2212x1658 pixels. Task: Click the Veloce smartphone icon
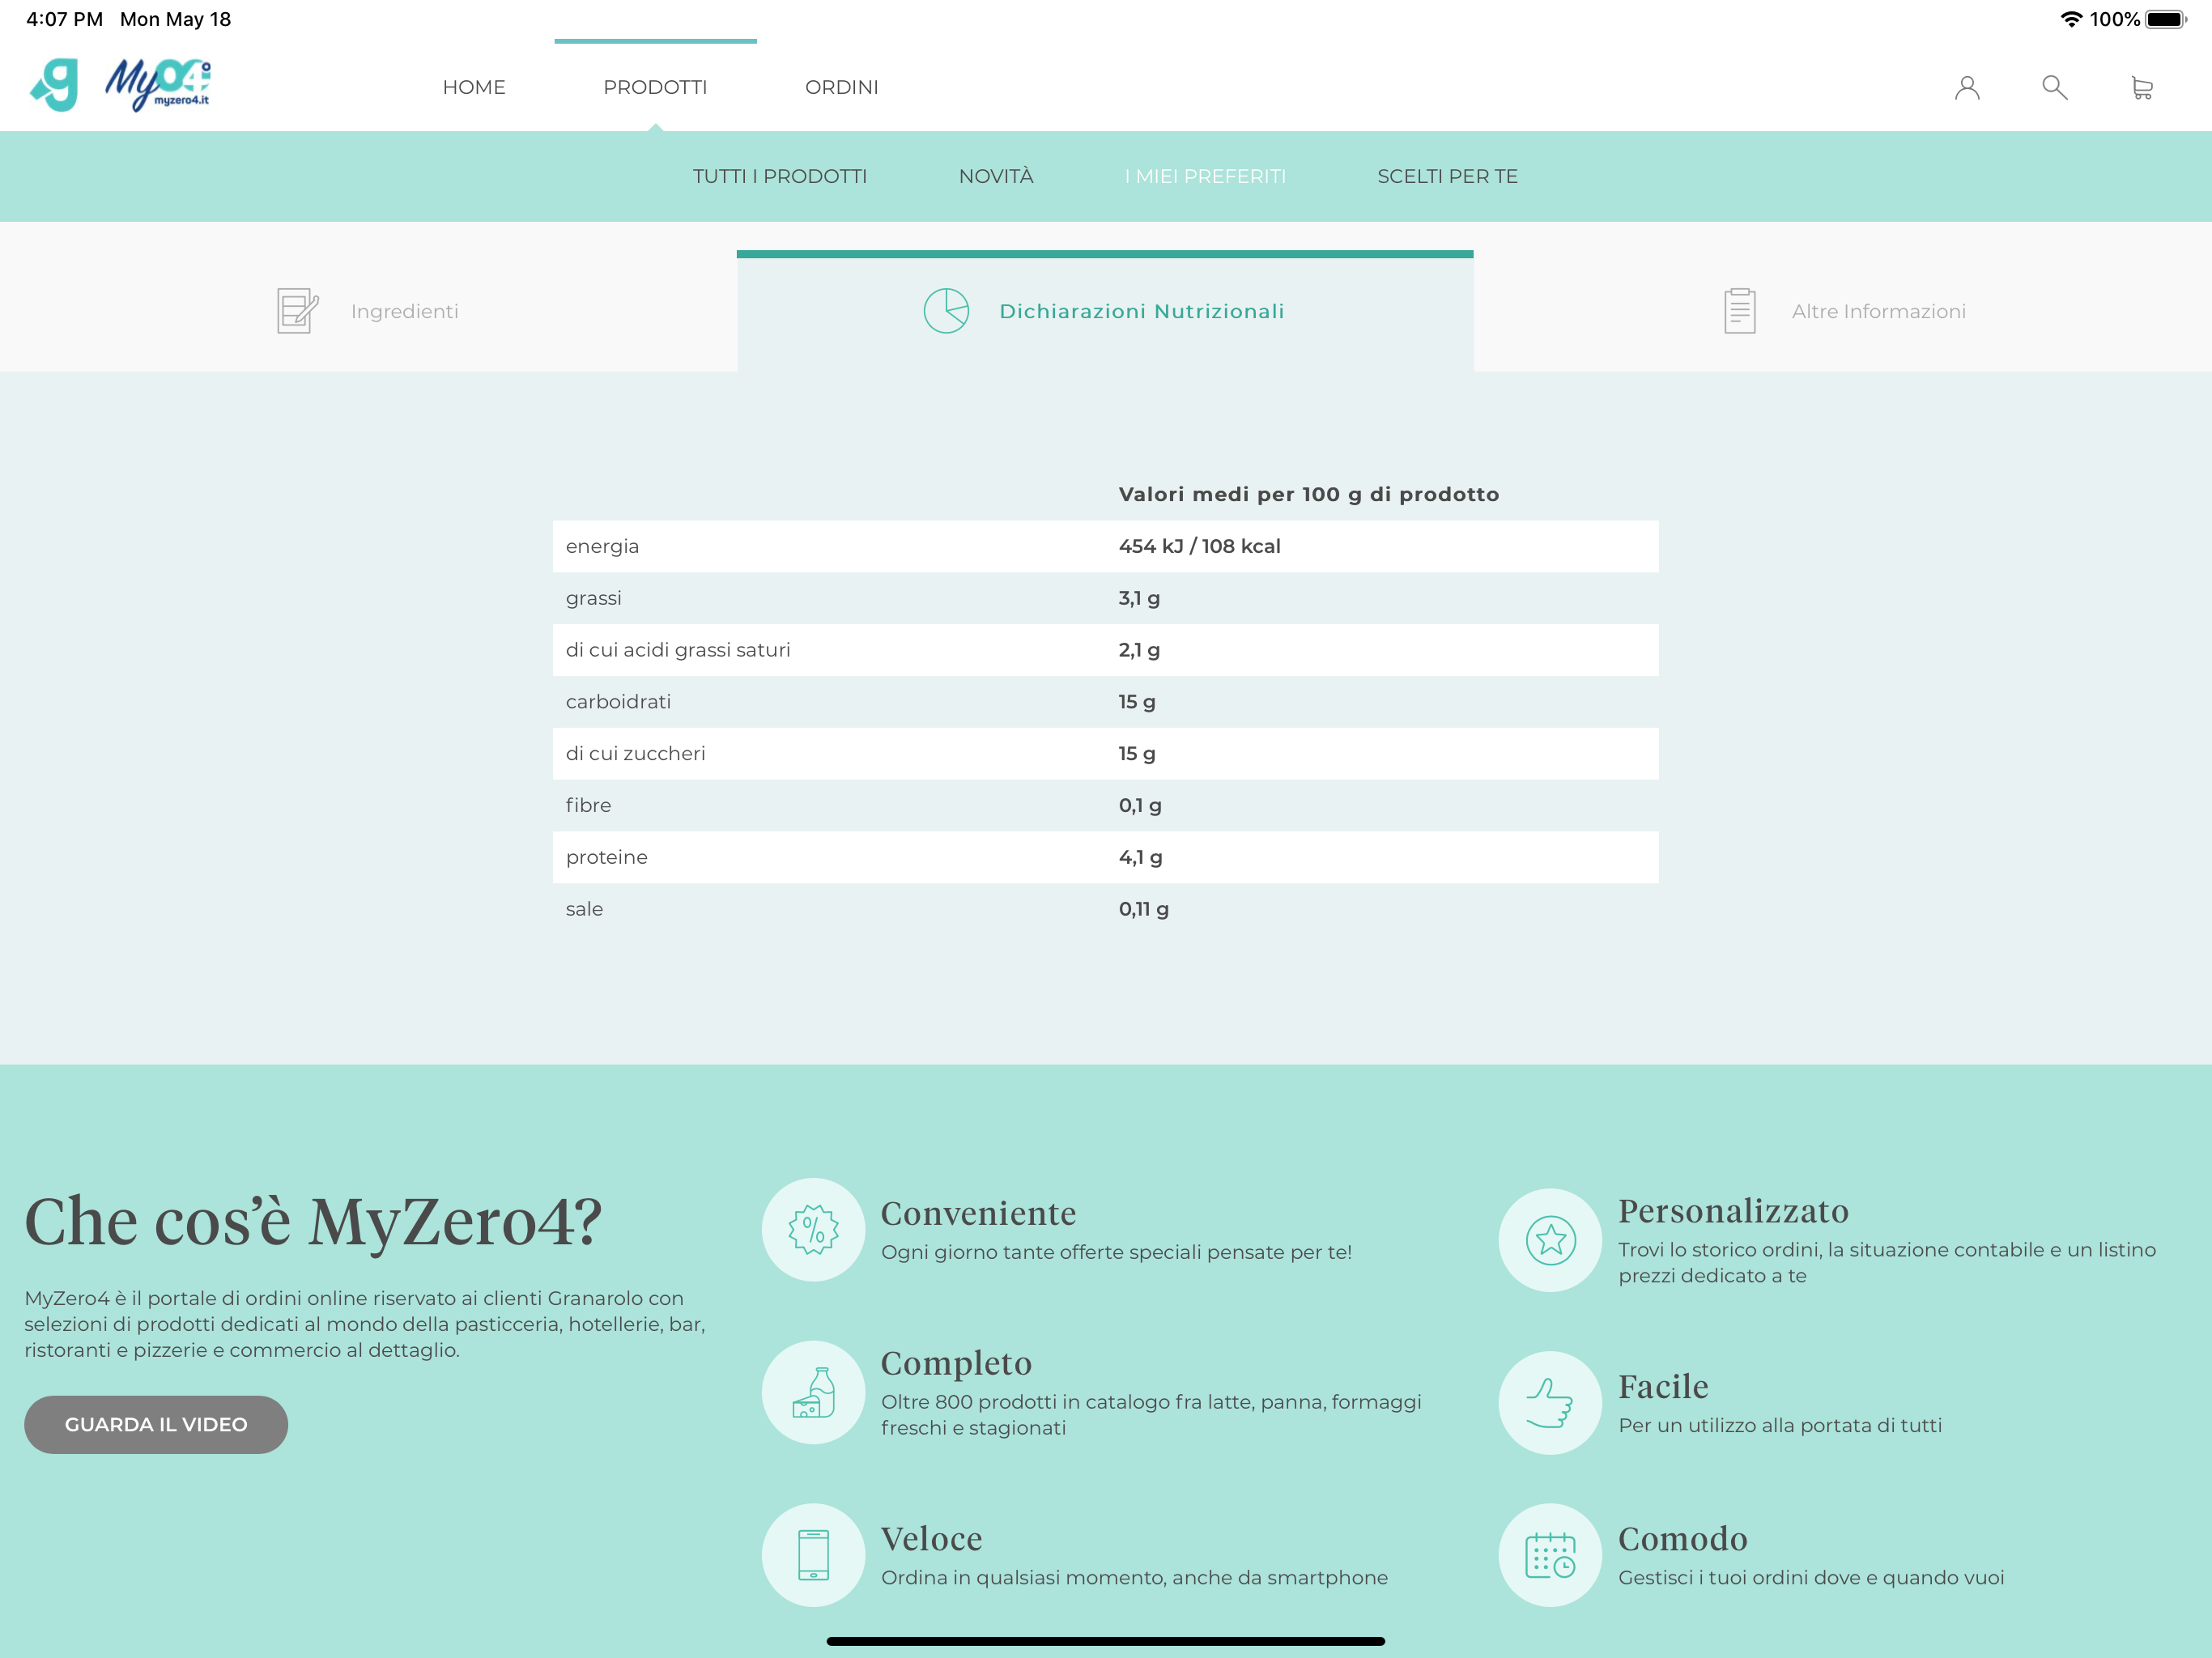(813, 1555)
